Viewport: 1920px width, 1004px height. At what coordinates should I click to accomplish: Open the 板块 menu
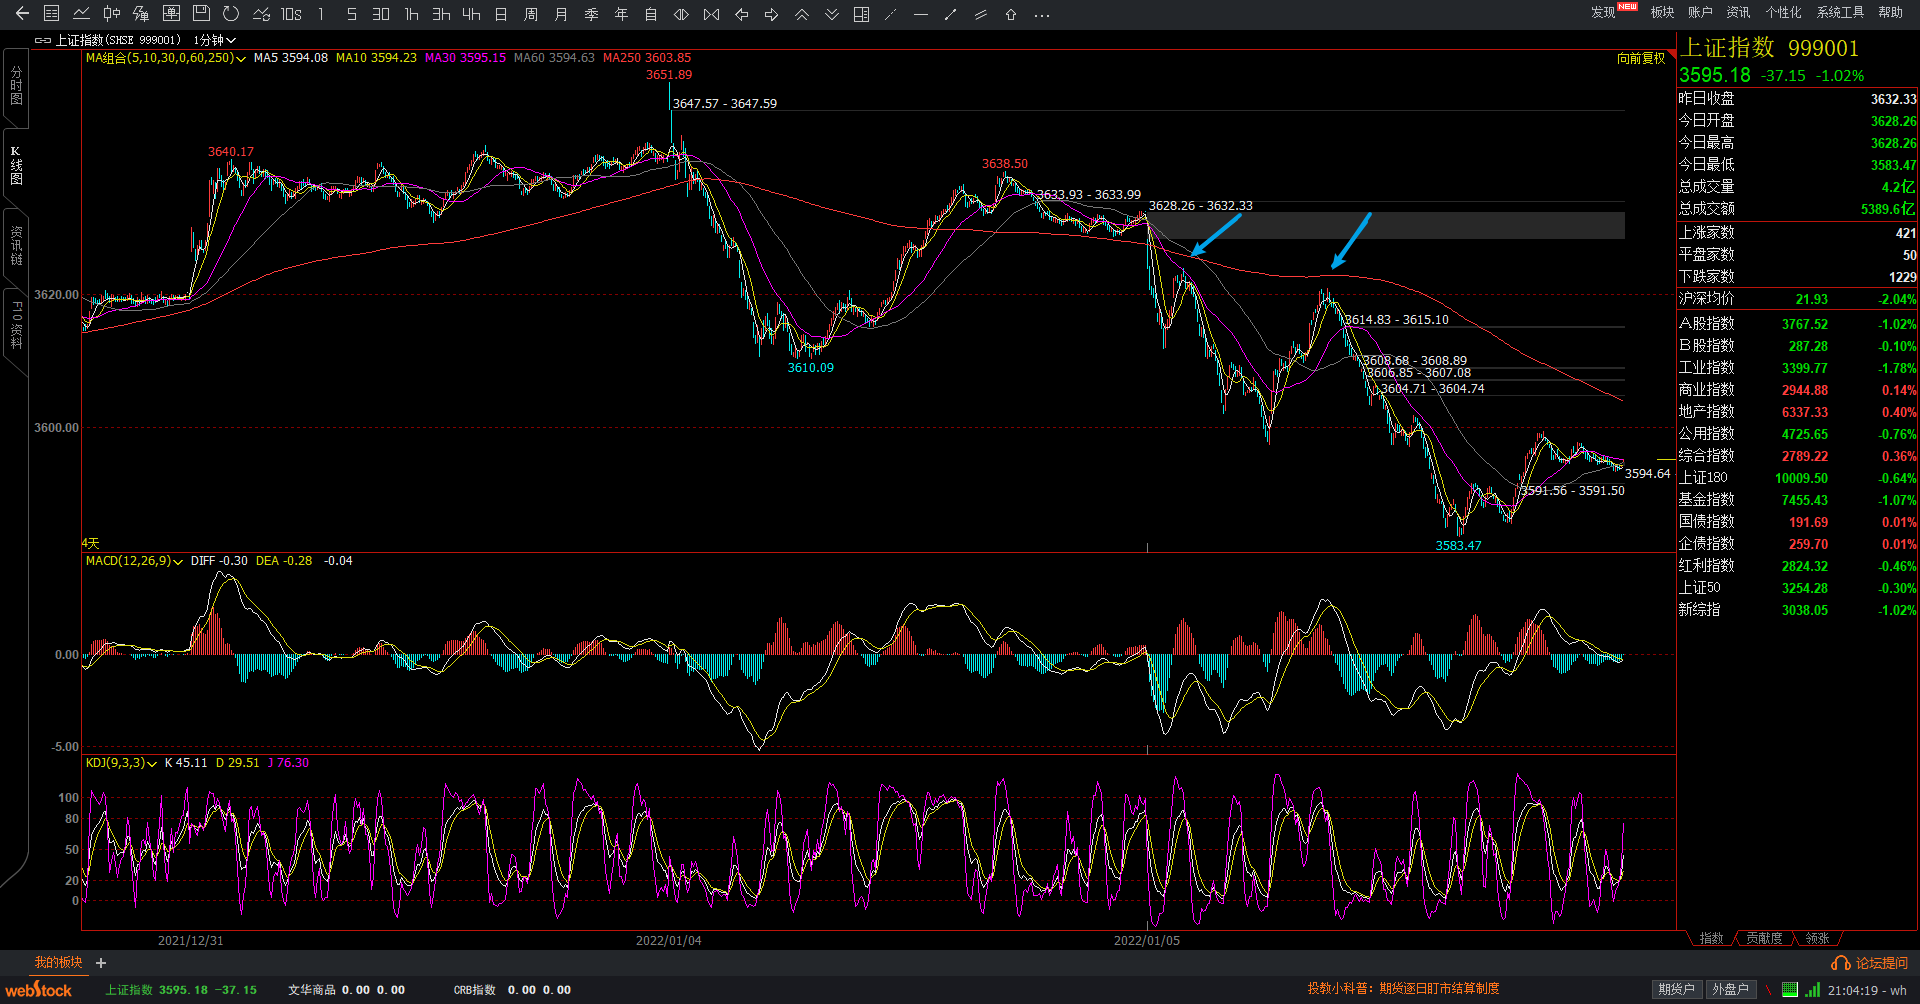pos(1662,12)
